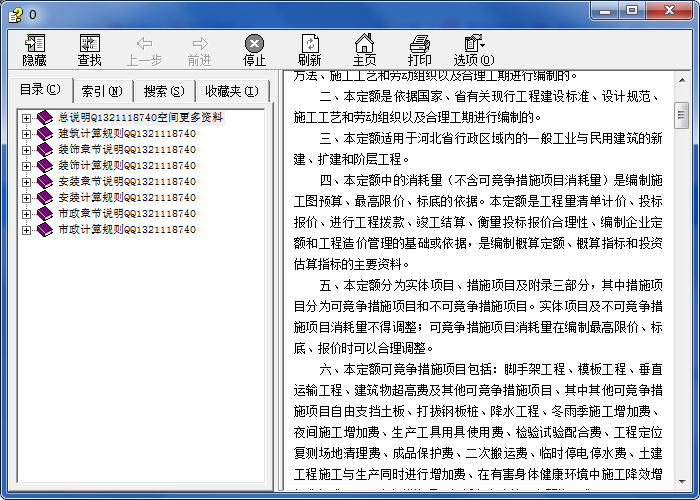Select 安装计算规则QQ1321118740 tree entry
700x500 pixels.
[x=127, y=198]
